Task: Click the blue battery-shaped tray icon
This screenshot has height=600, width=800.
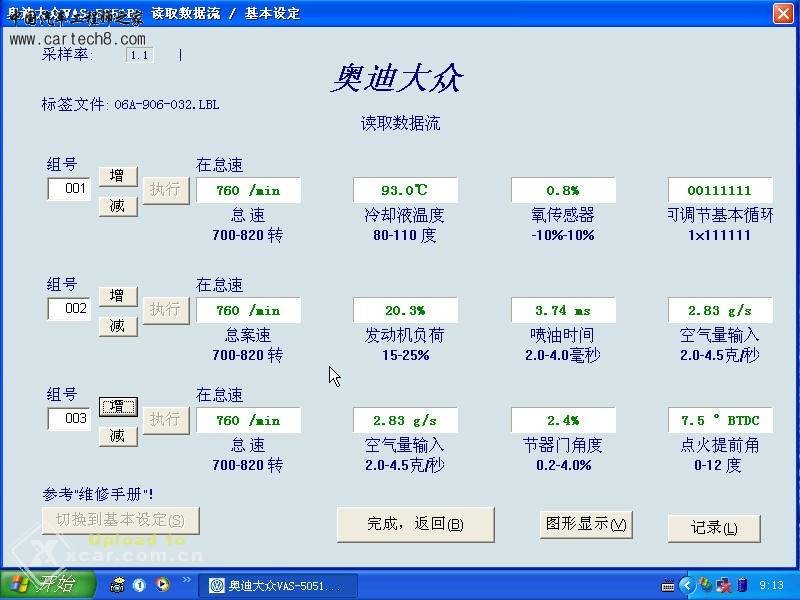Action: [x=742, y=585]
